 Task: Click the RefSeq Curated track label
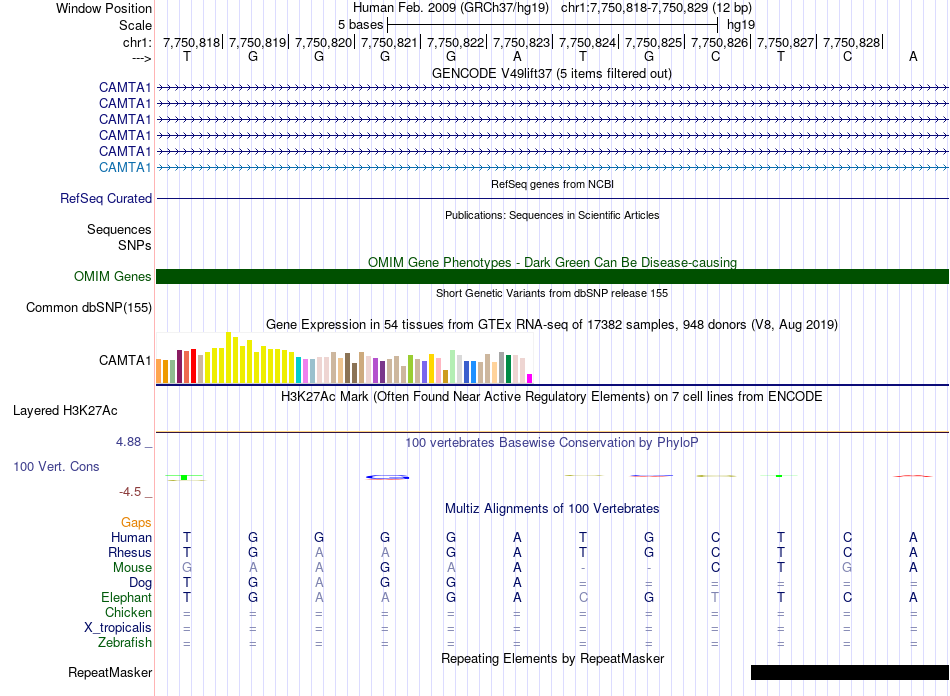pyautogui.click(x=106, y=198)
